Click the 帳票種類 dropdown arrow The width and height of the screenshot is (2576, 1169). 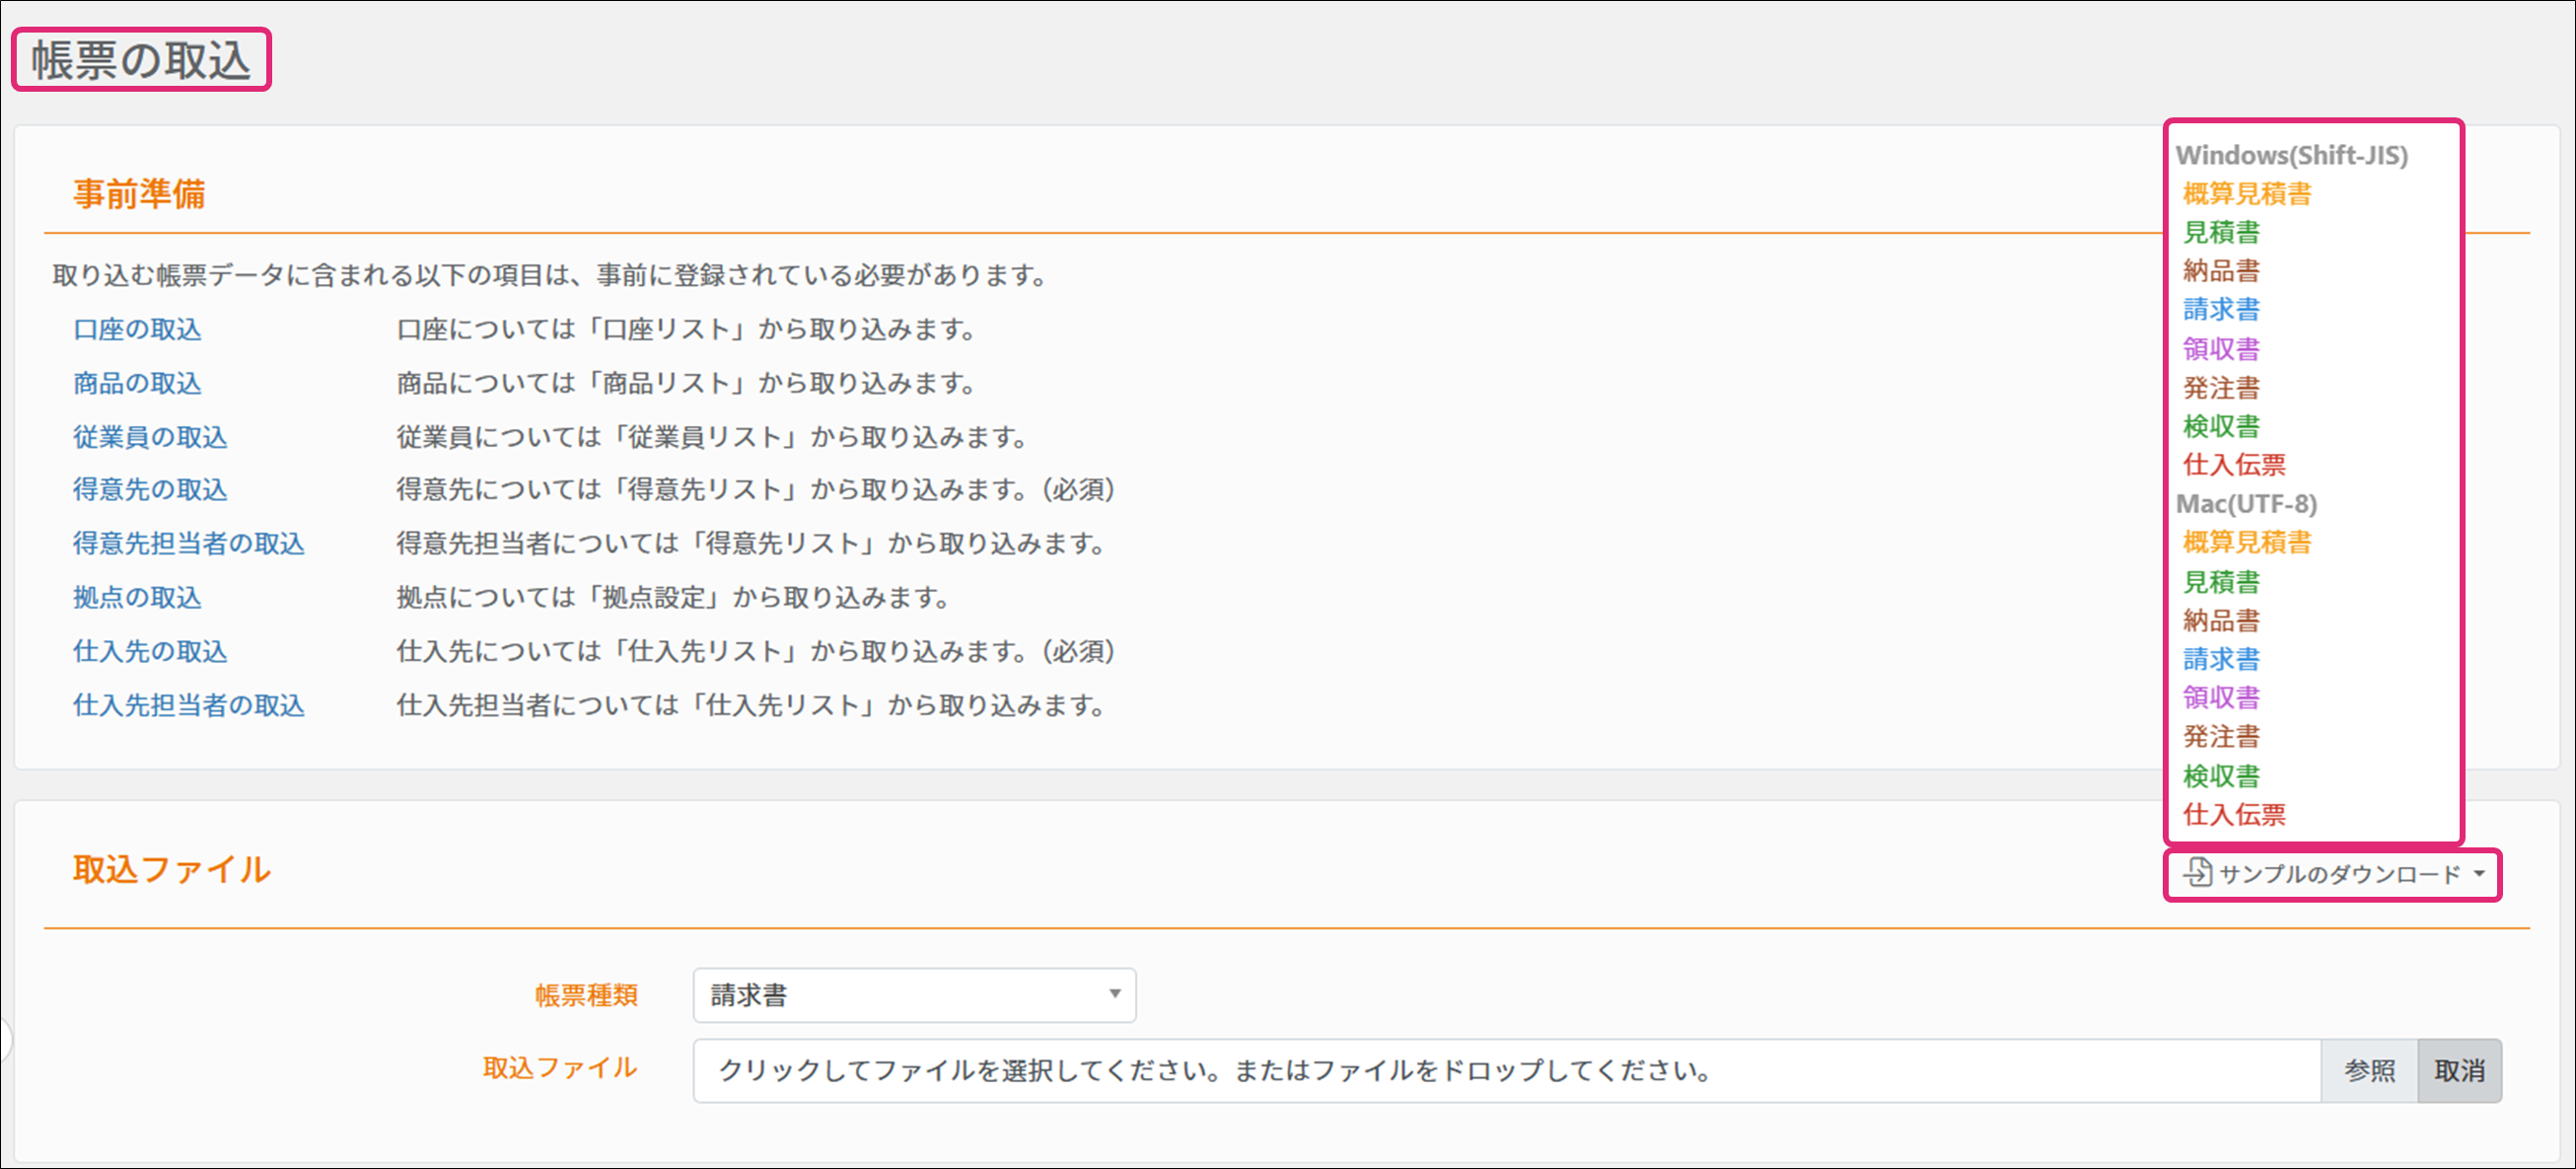pos(1114,994)
